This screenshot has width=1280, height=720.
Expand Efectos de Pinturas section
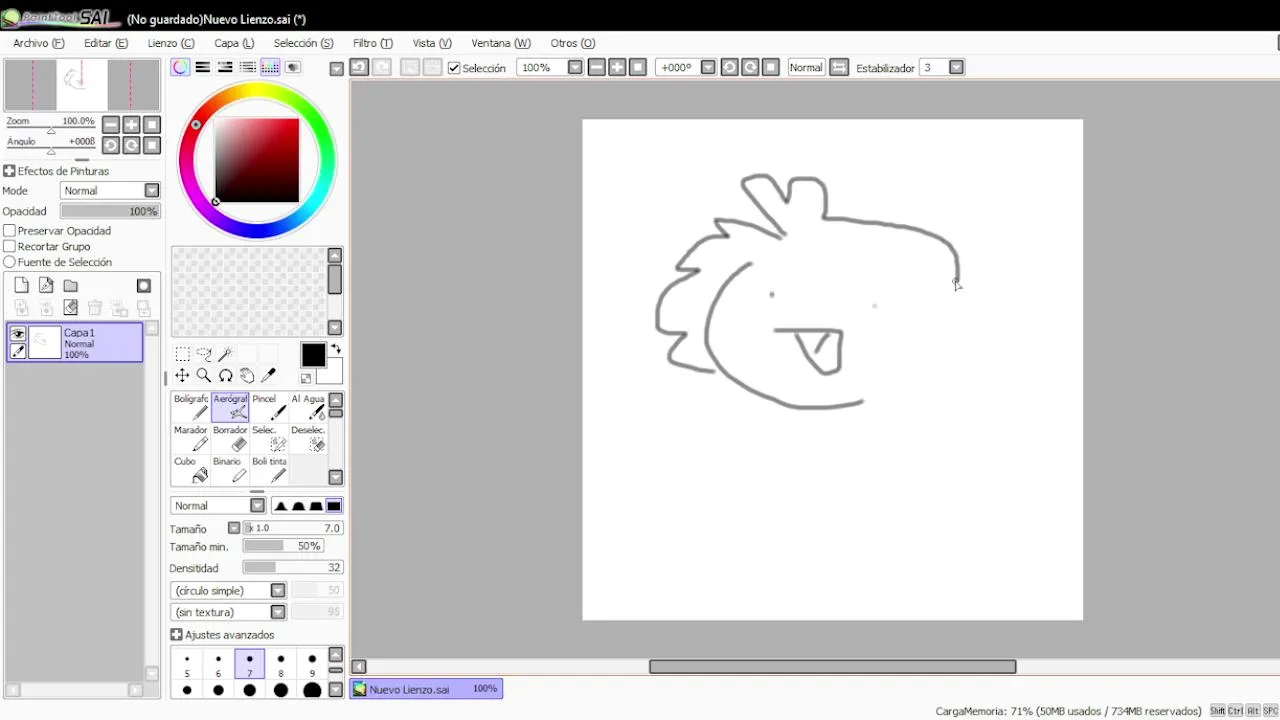[9, 171]
